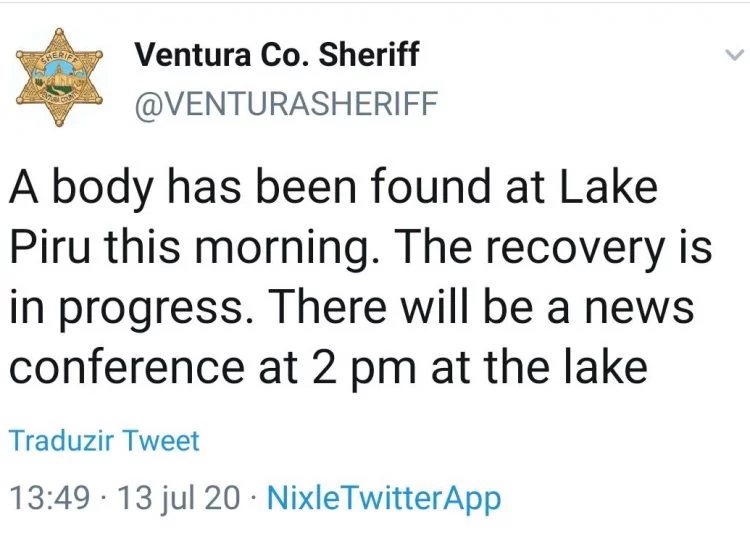Select the 13:49 timestamp
The height and width of the screenshot is (536, 750).
tap(50, 497)
